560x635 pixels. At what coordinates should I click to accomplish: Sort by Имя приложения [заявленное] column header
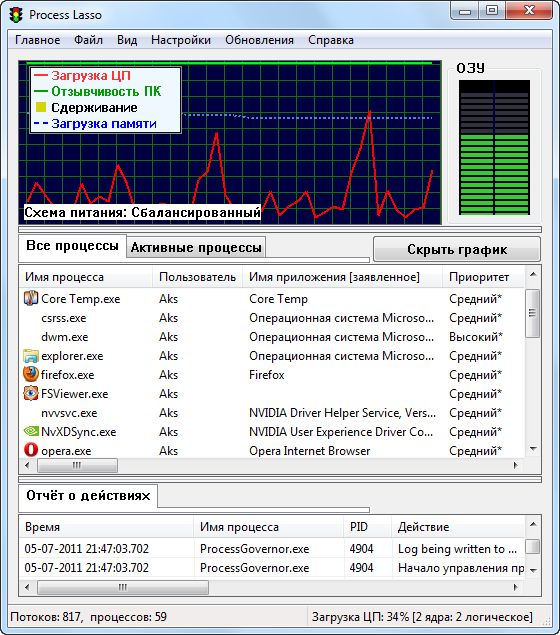coord(342,277)
